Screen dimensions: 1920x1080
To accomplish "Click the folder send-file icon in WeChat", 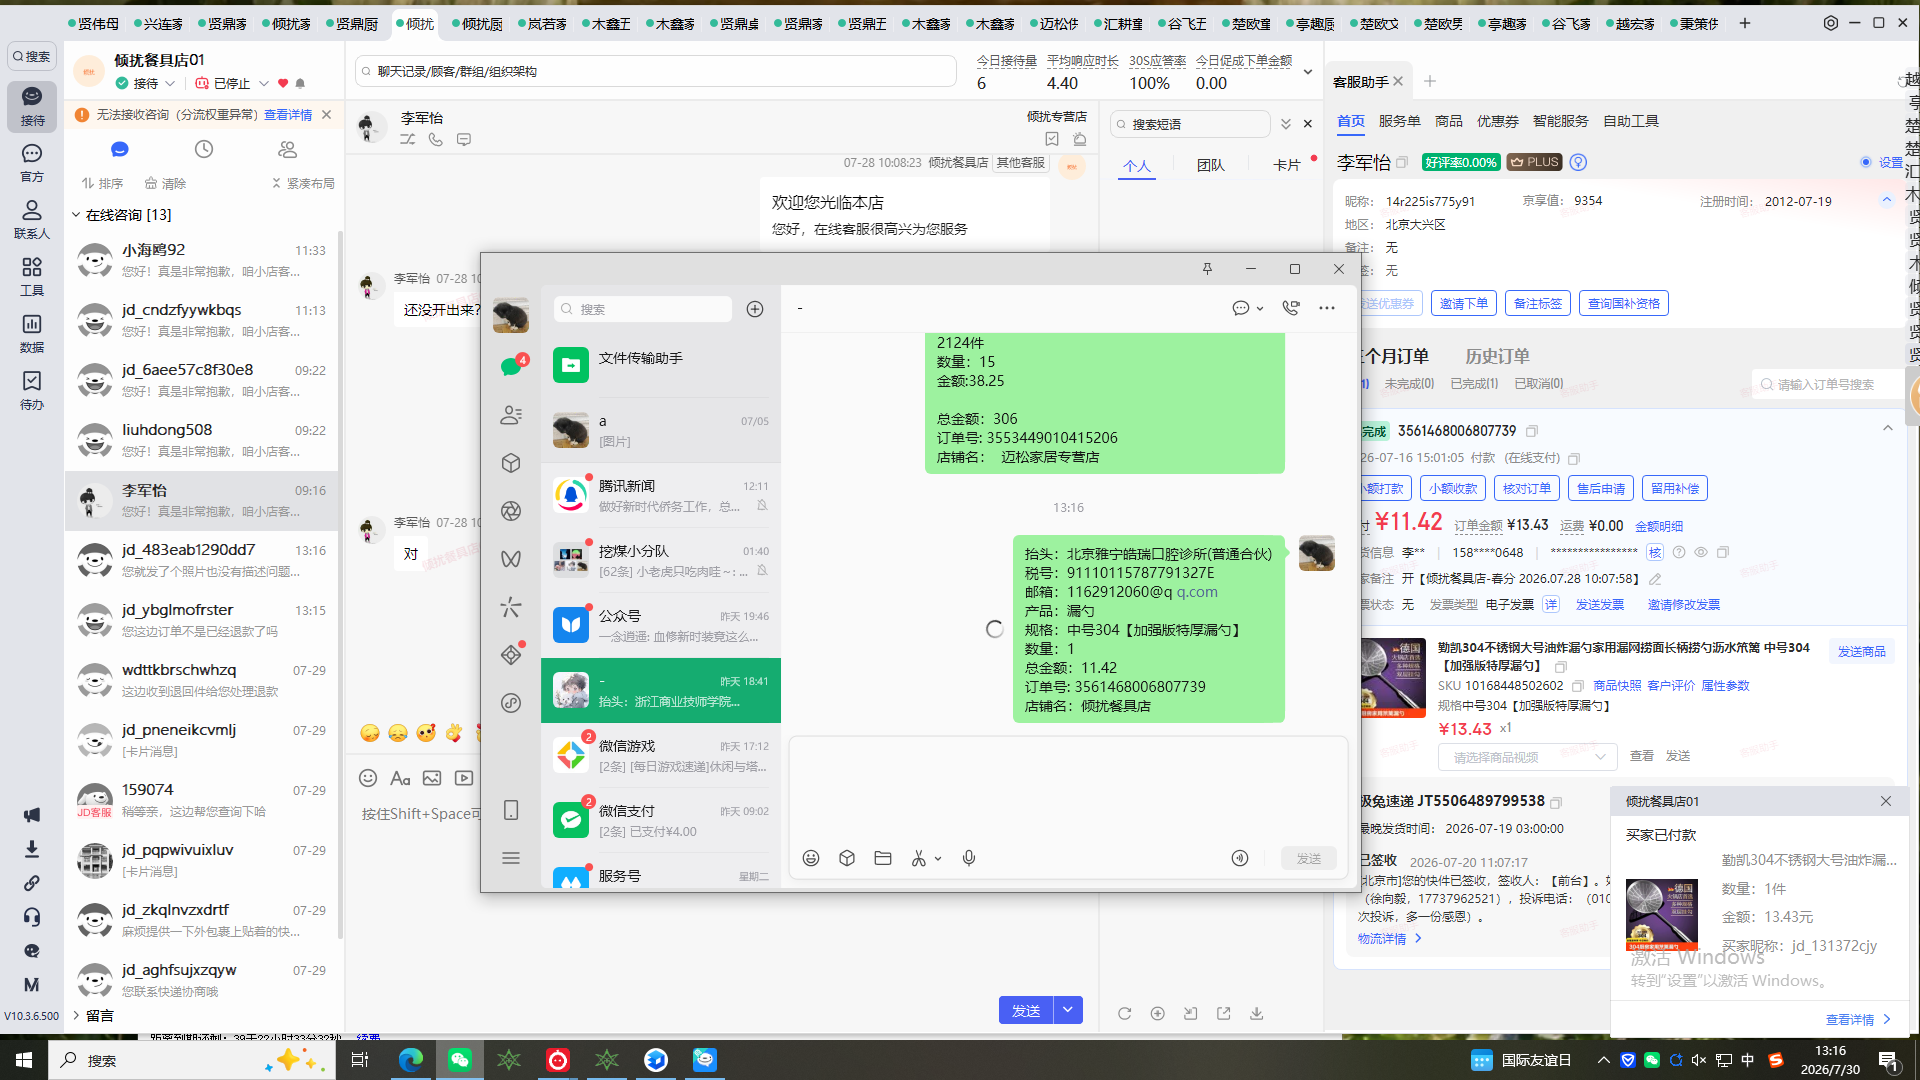I will click(883, 858).
